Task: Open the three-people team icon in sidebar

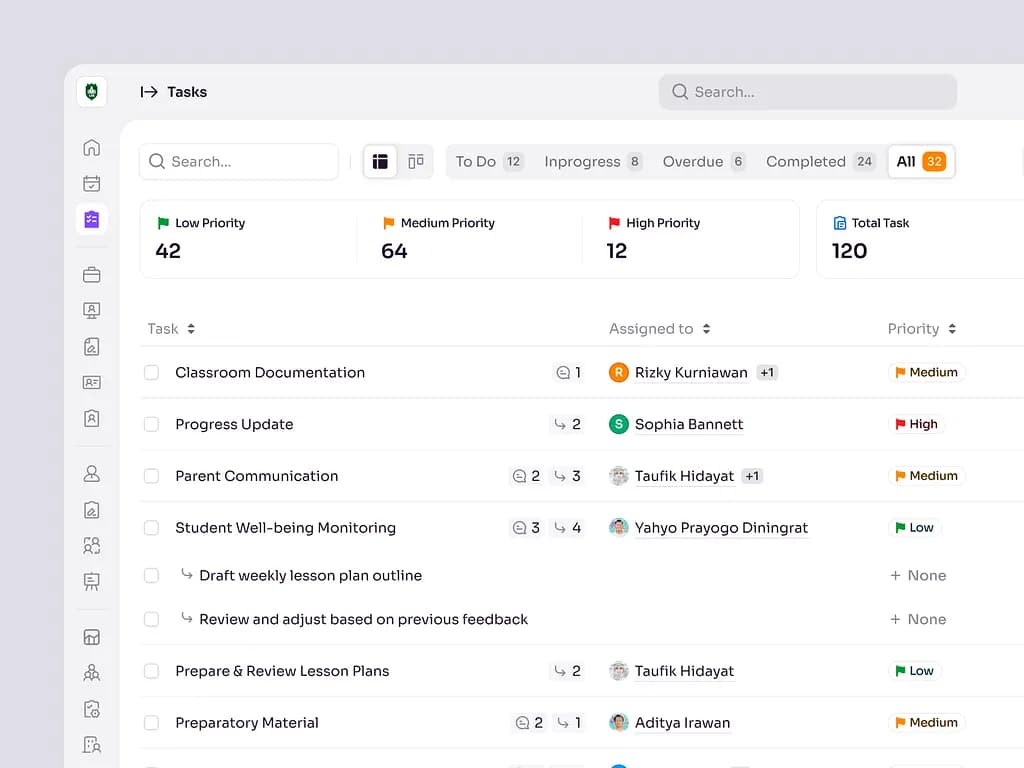Action: tap(91, 673)
